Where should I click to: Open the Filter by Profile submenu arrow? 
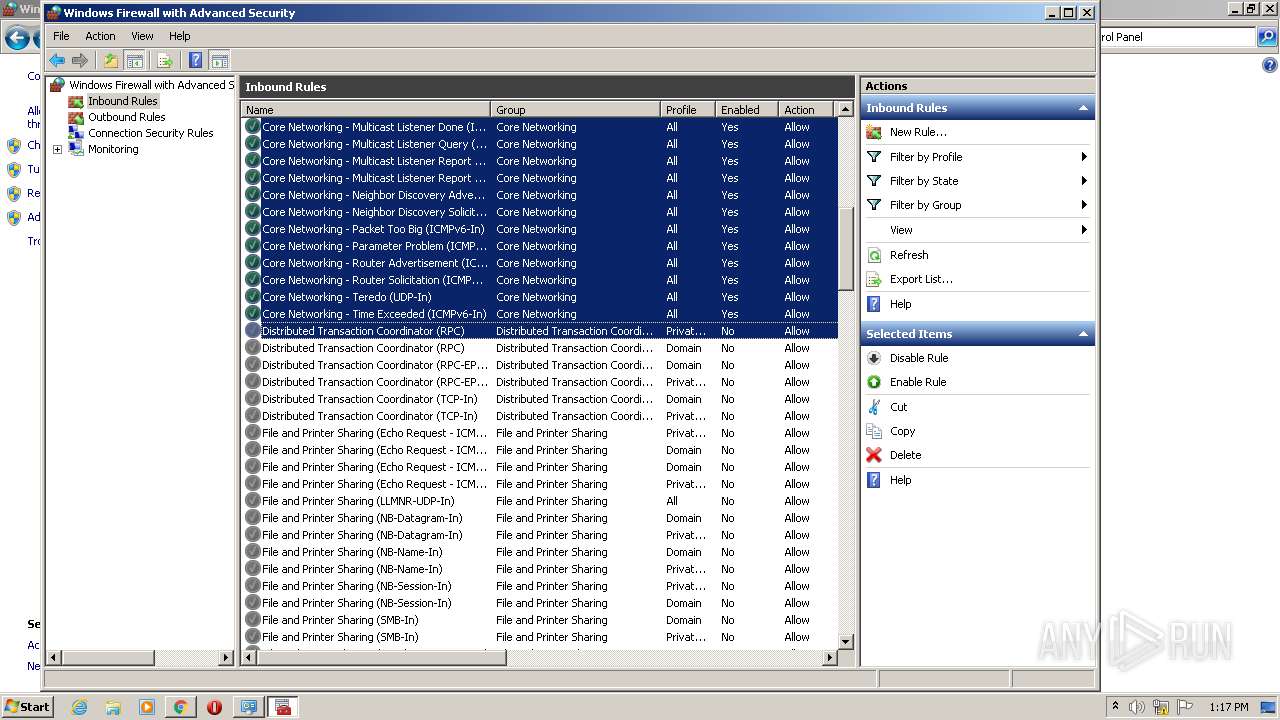tap(1084, 157)
